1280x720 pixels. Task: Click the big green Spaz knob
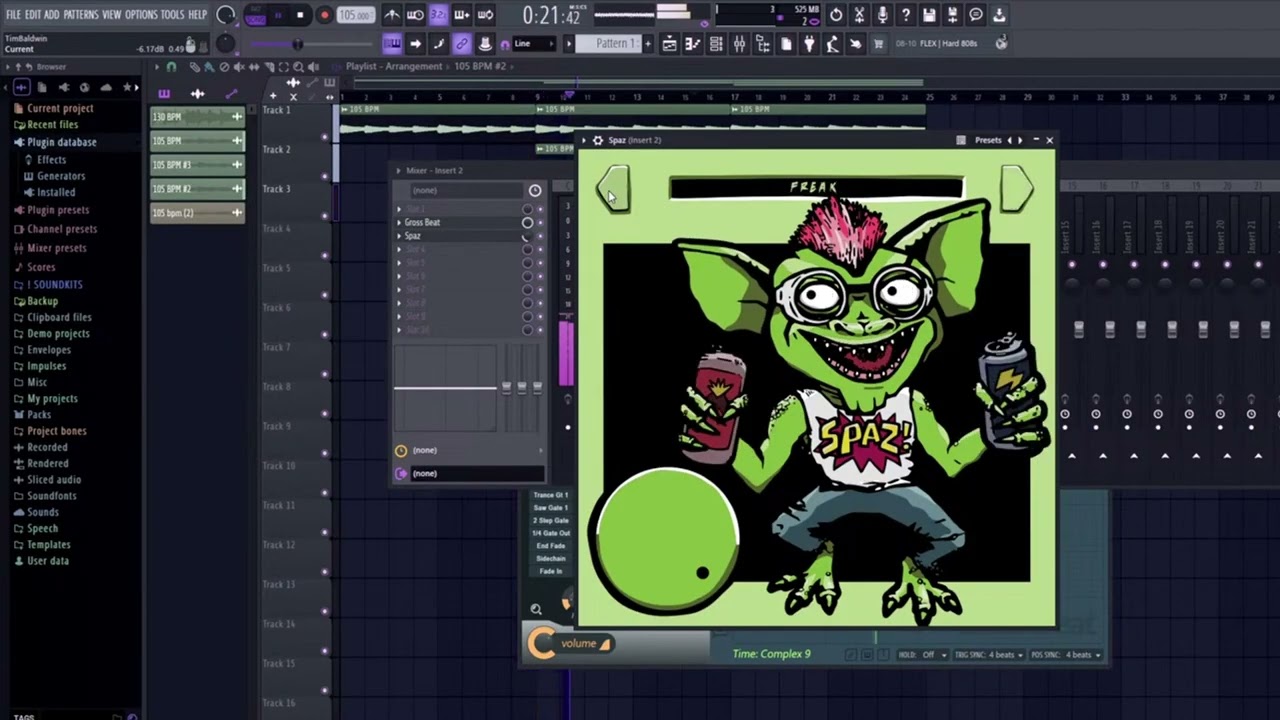(667, 540)
